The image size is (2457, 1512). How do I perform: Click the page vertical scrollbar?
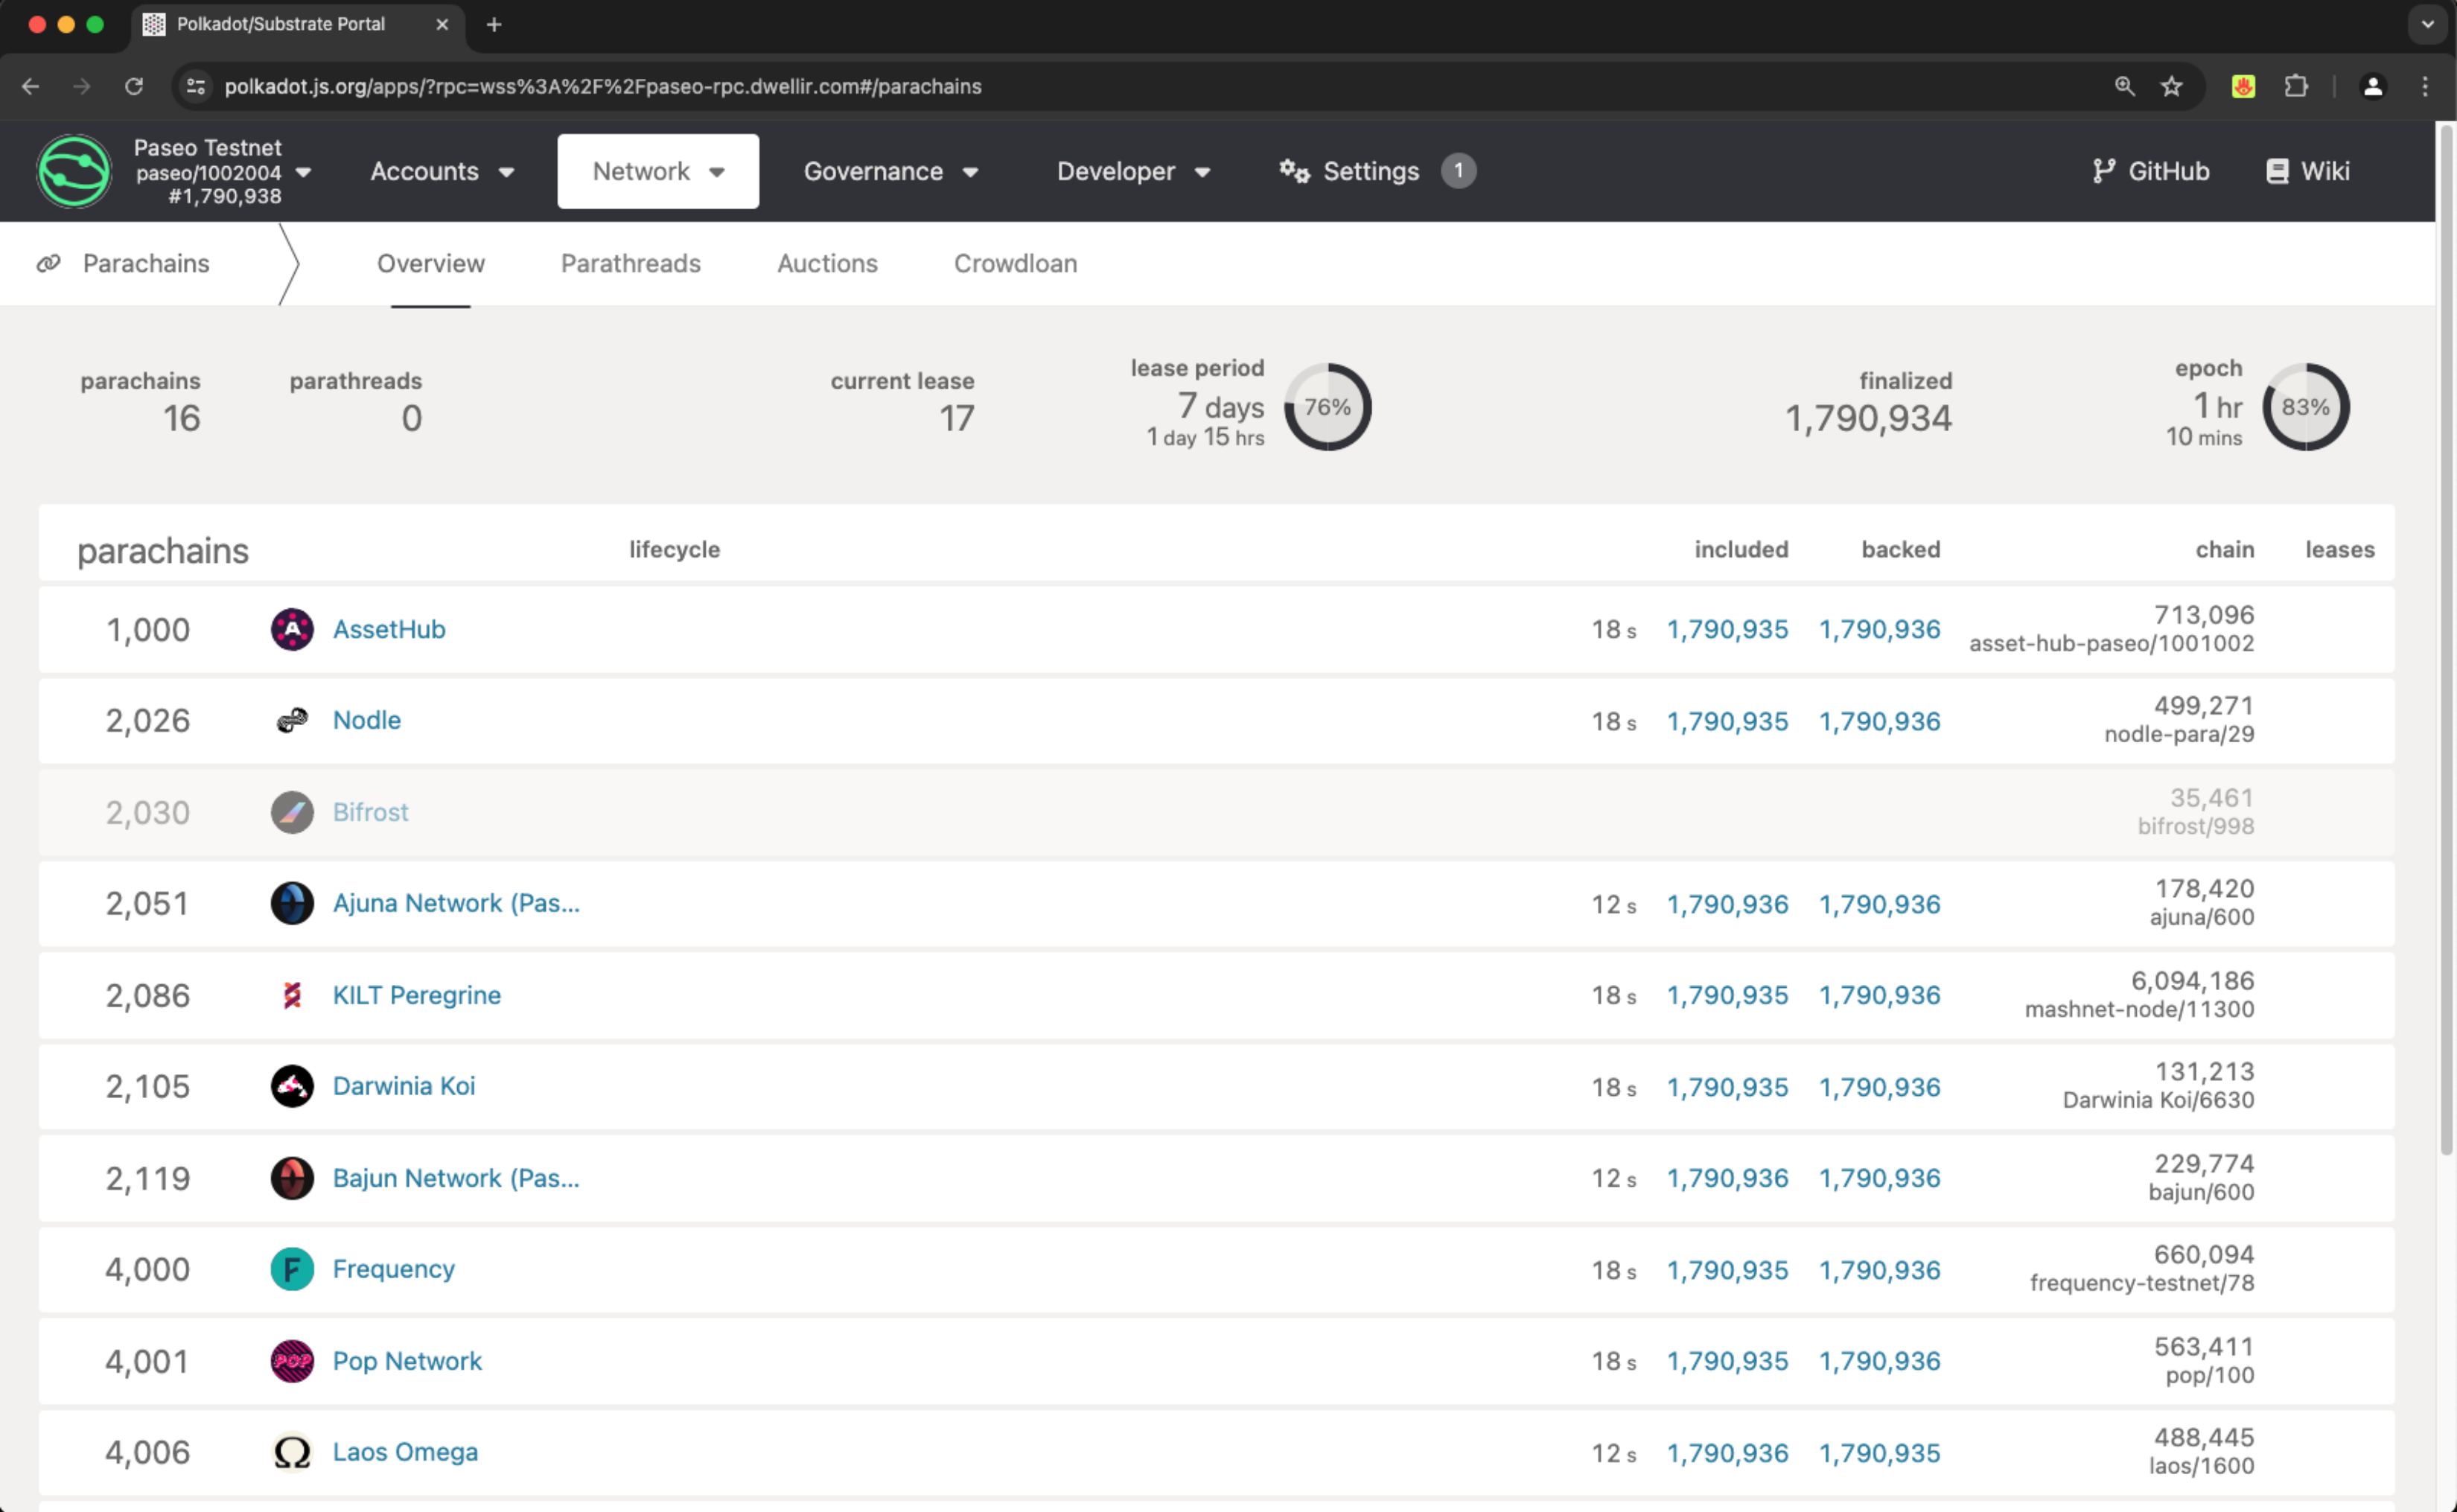pyautogui.click(x=2446, y=640)
